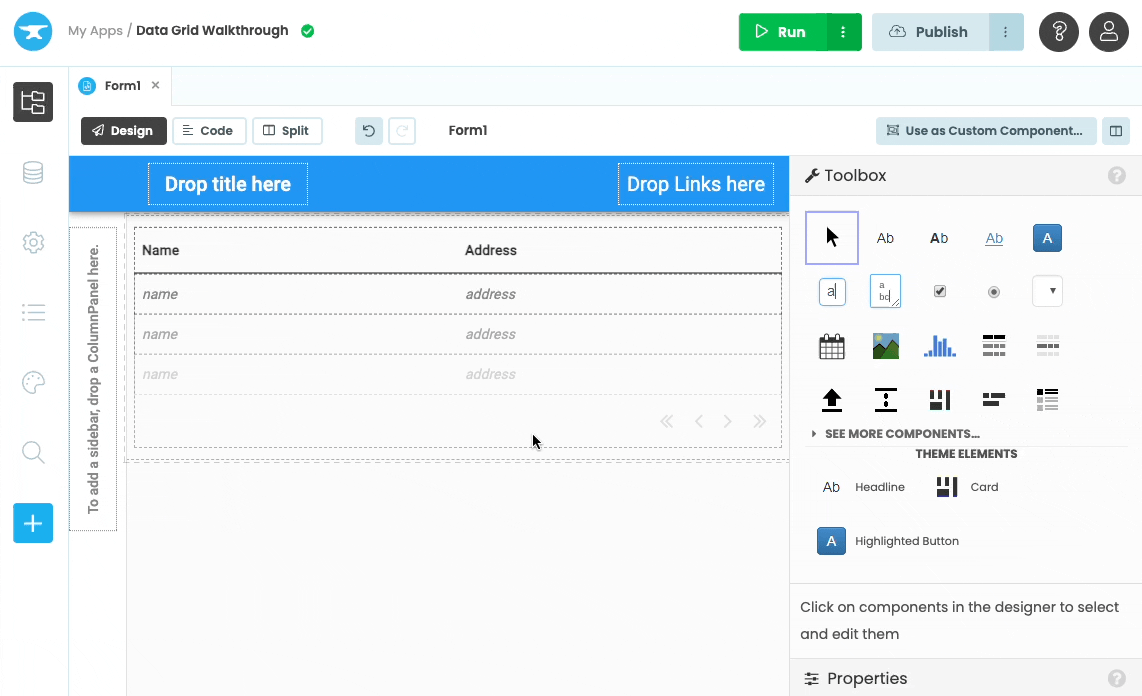The width and height of the screenshot is (1142, 696).
Task: Switch to Split view
Action: [287, 131]
